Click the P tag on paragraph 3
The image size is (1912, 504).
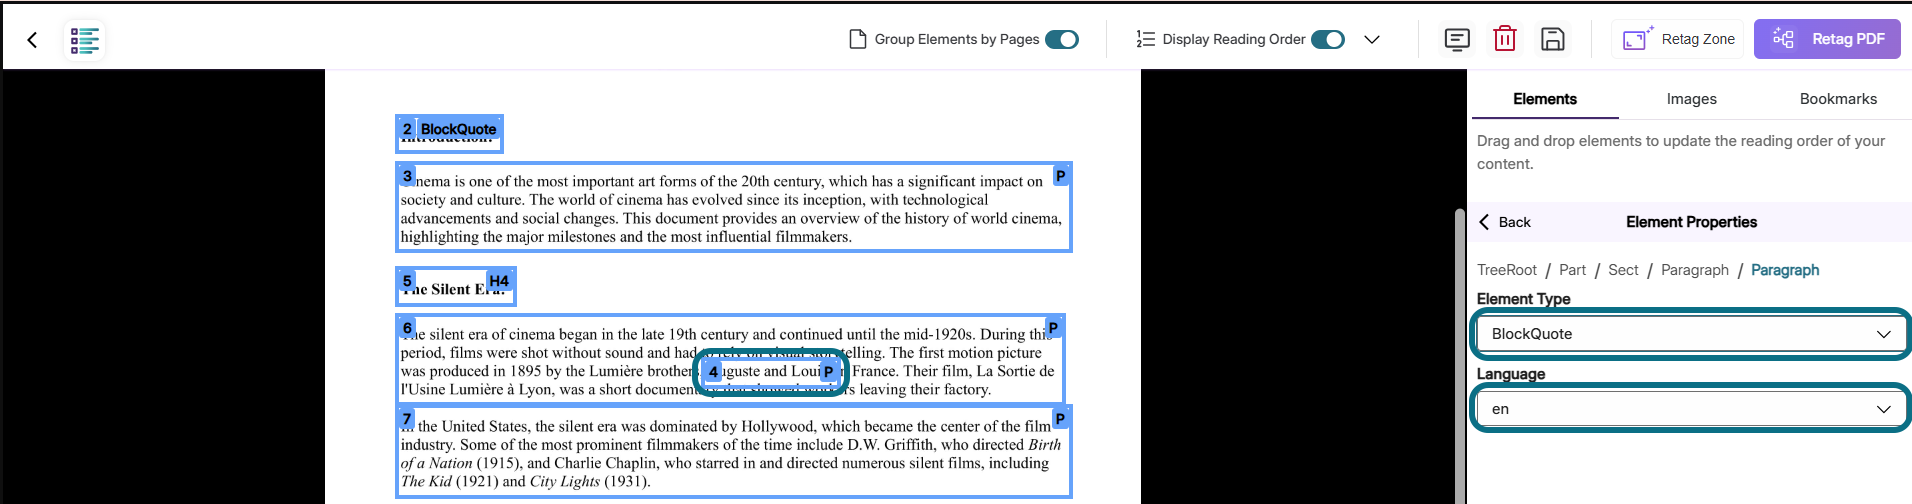pyautogui.click(x=1061, y=176)
